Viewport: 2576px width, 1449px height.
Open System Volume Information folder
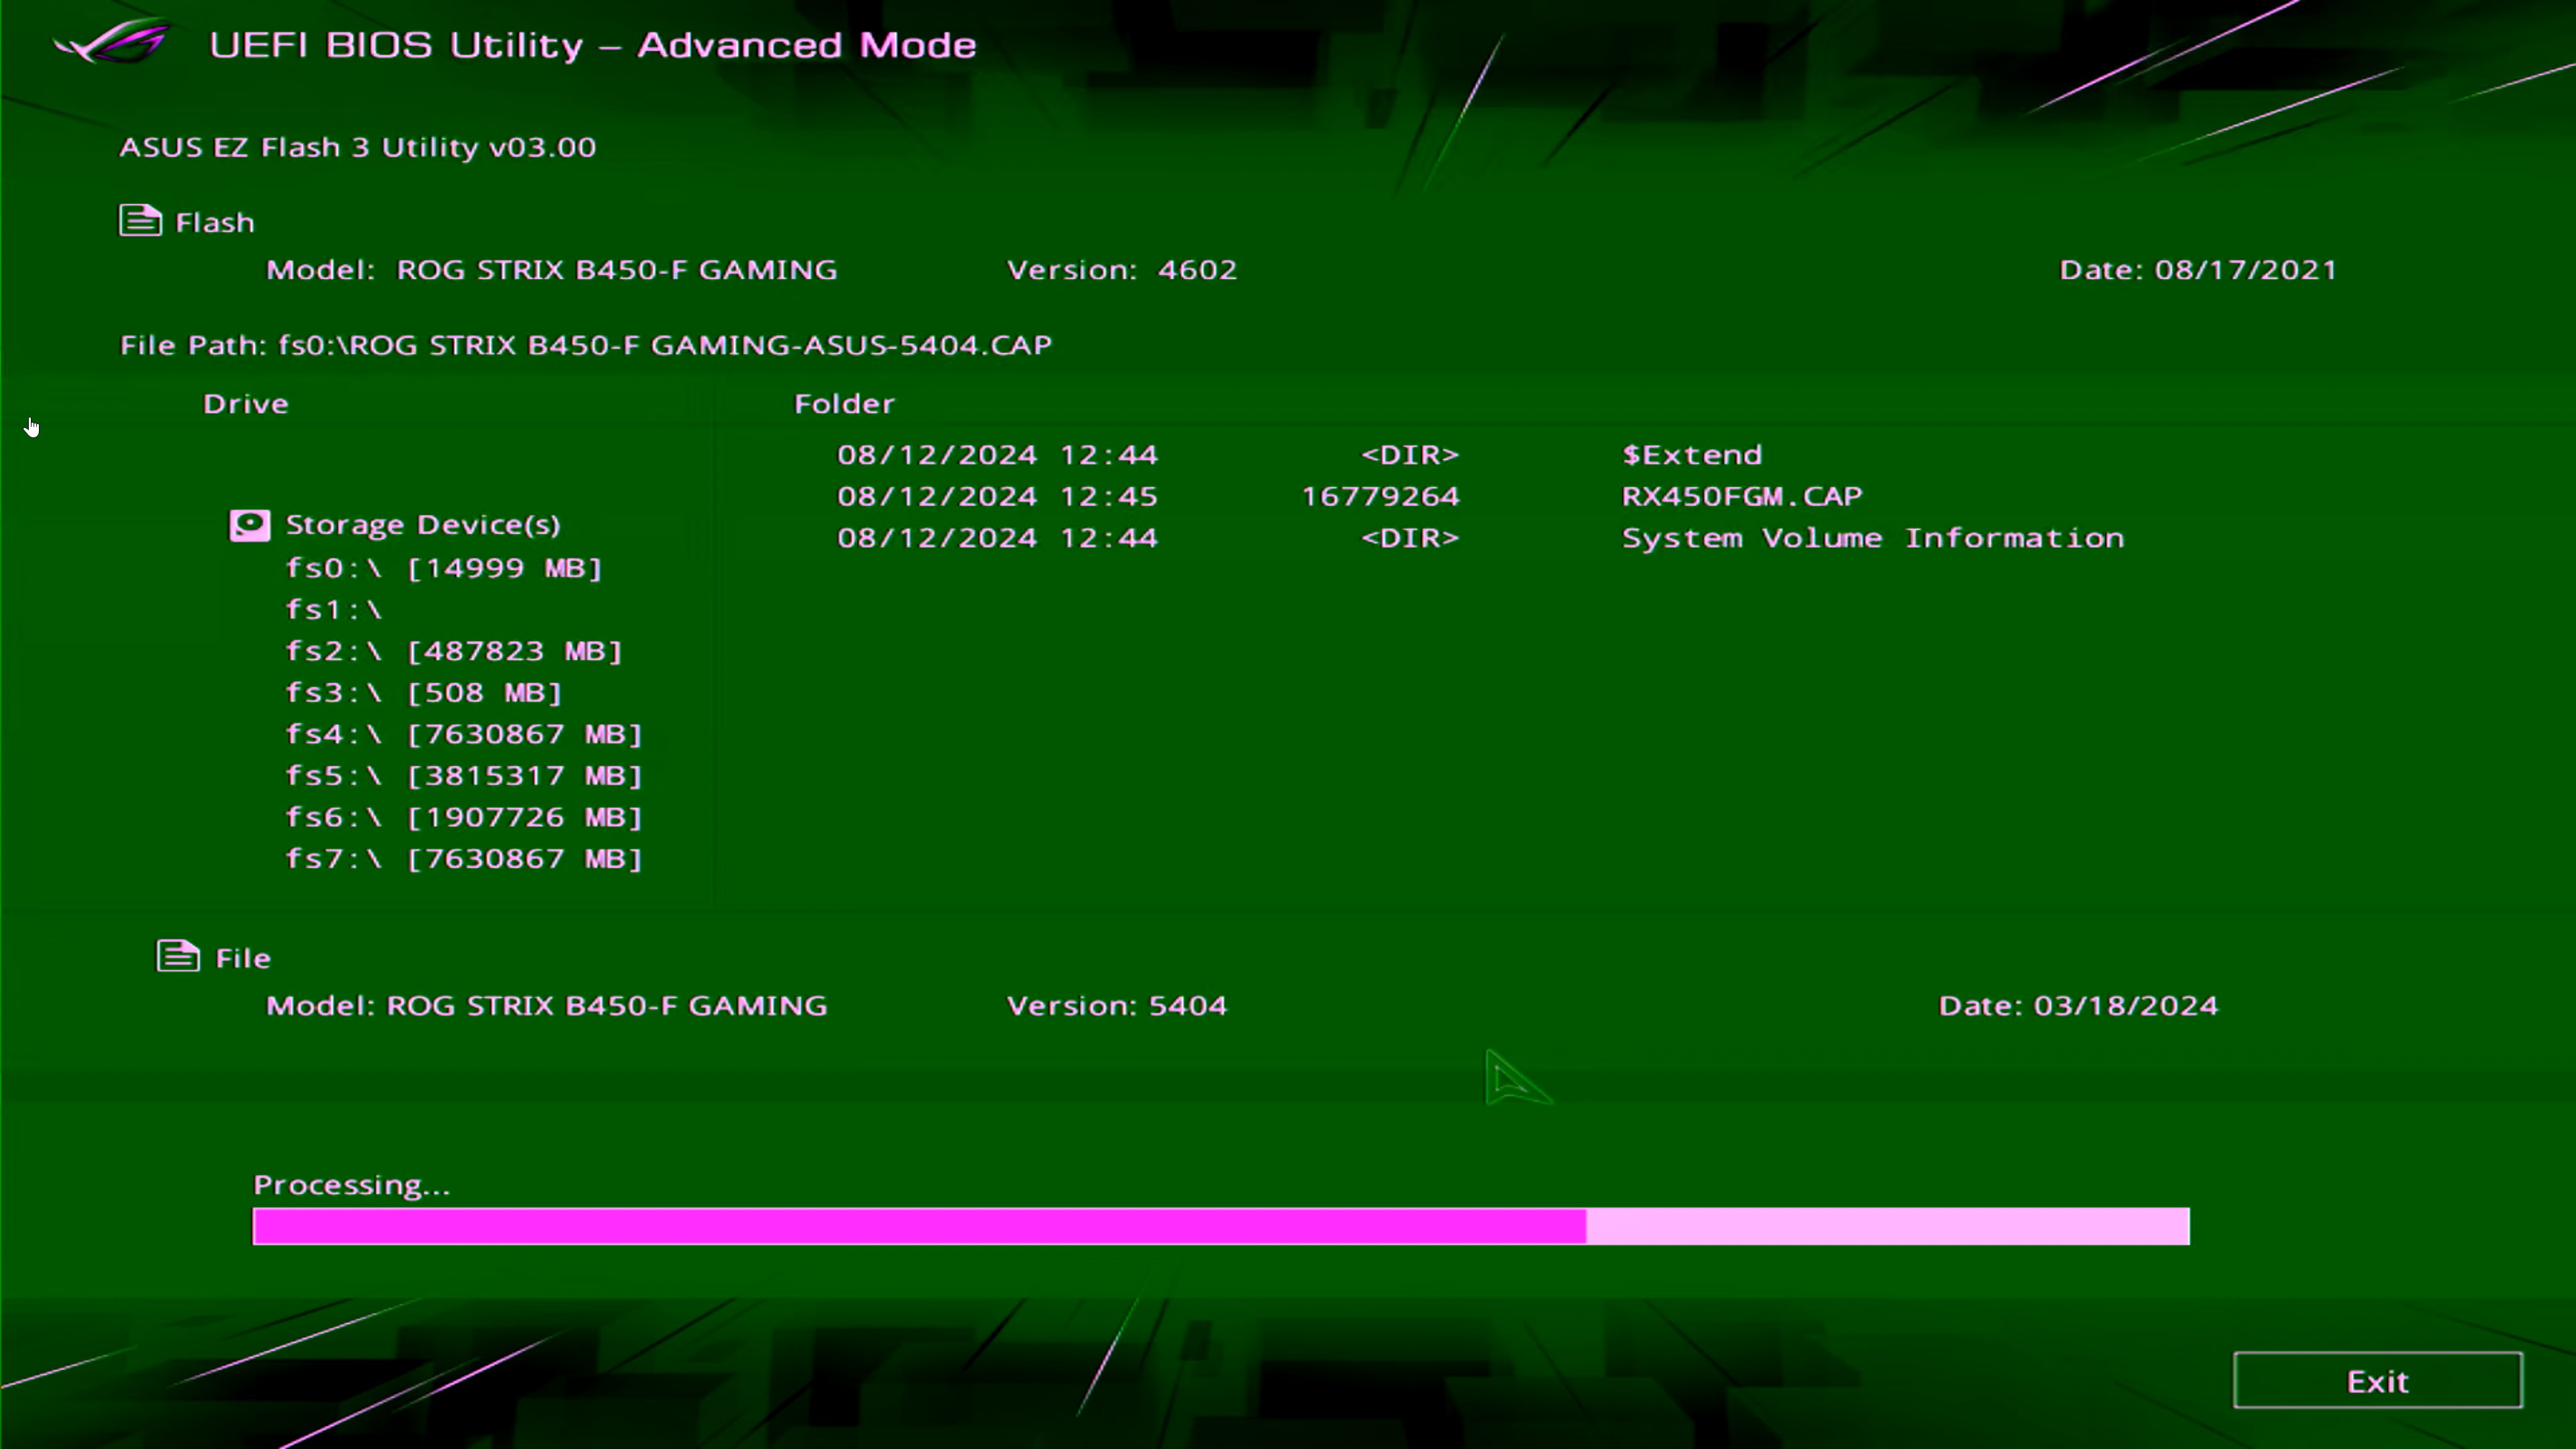coord(1872,538)
